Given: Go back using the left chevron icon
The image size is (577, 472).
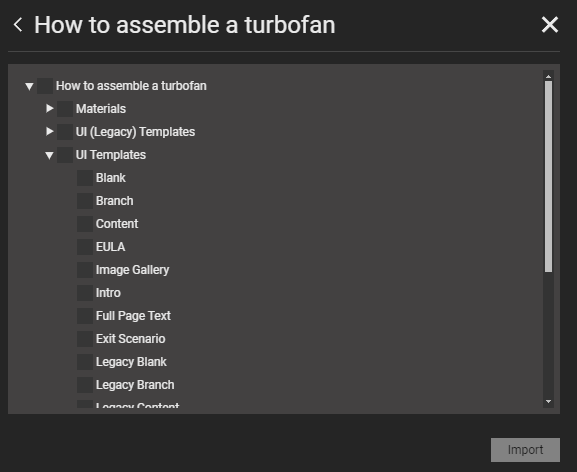Looking at the screenshot, I should coord(18,25).
